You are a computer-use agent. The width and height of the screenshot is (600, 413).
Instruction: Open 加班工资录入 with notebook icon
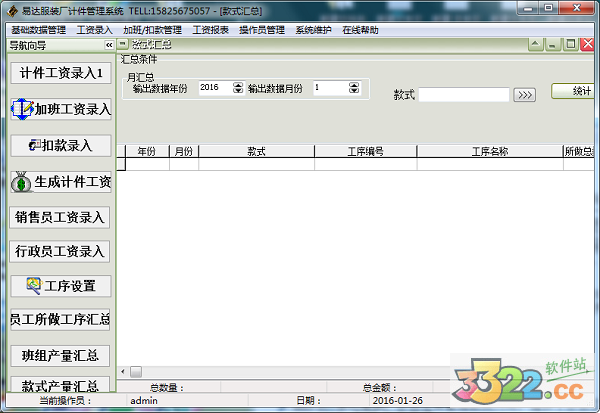click(x=61, y=109)
